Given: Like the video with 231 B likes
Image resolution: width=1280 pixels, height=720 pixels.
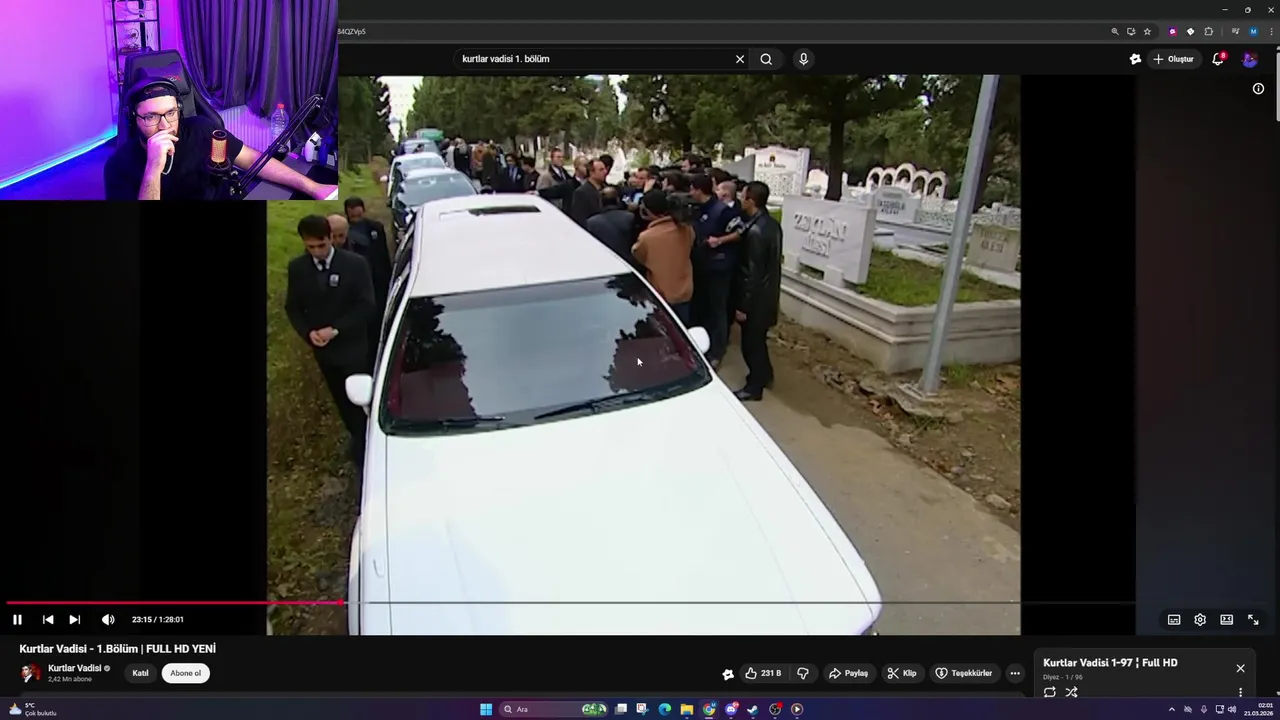Looking at the screenshot, I should pos(763,673).
